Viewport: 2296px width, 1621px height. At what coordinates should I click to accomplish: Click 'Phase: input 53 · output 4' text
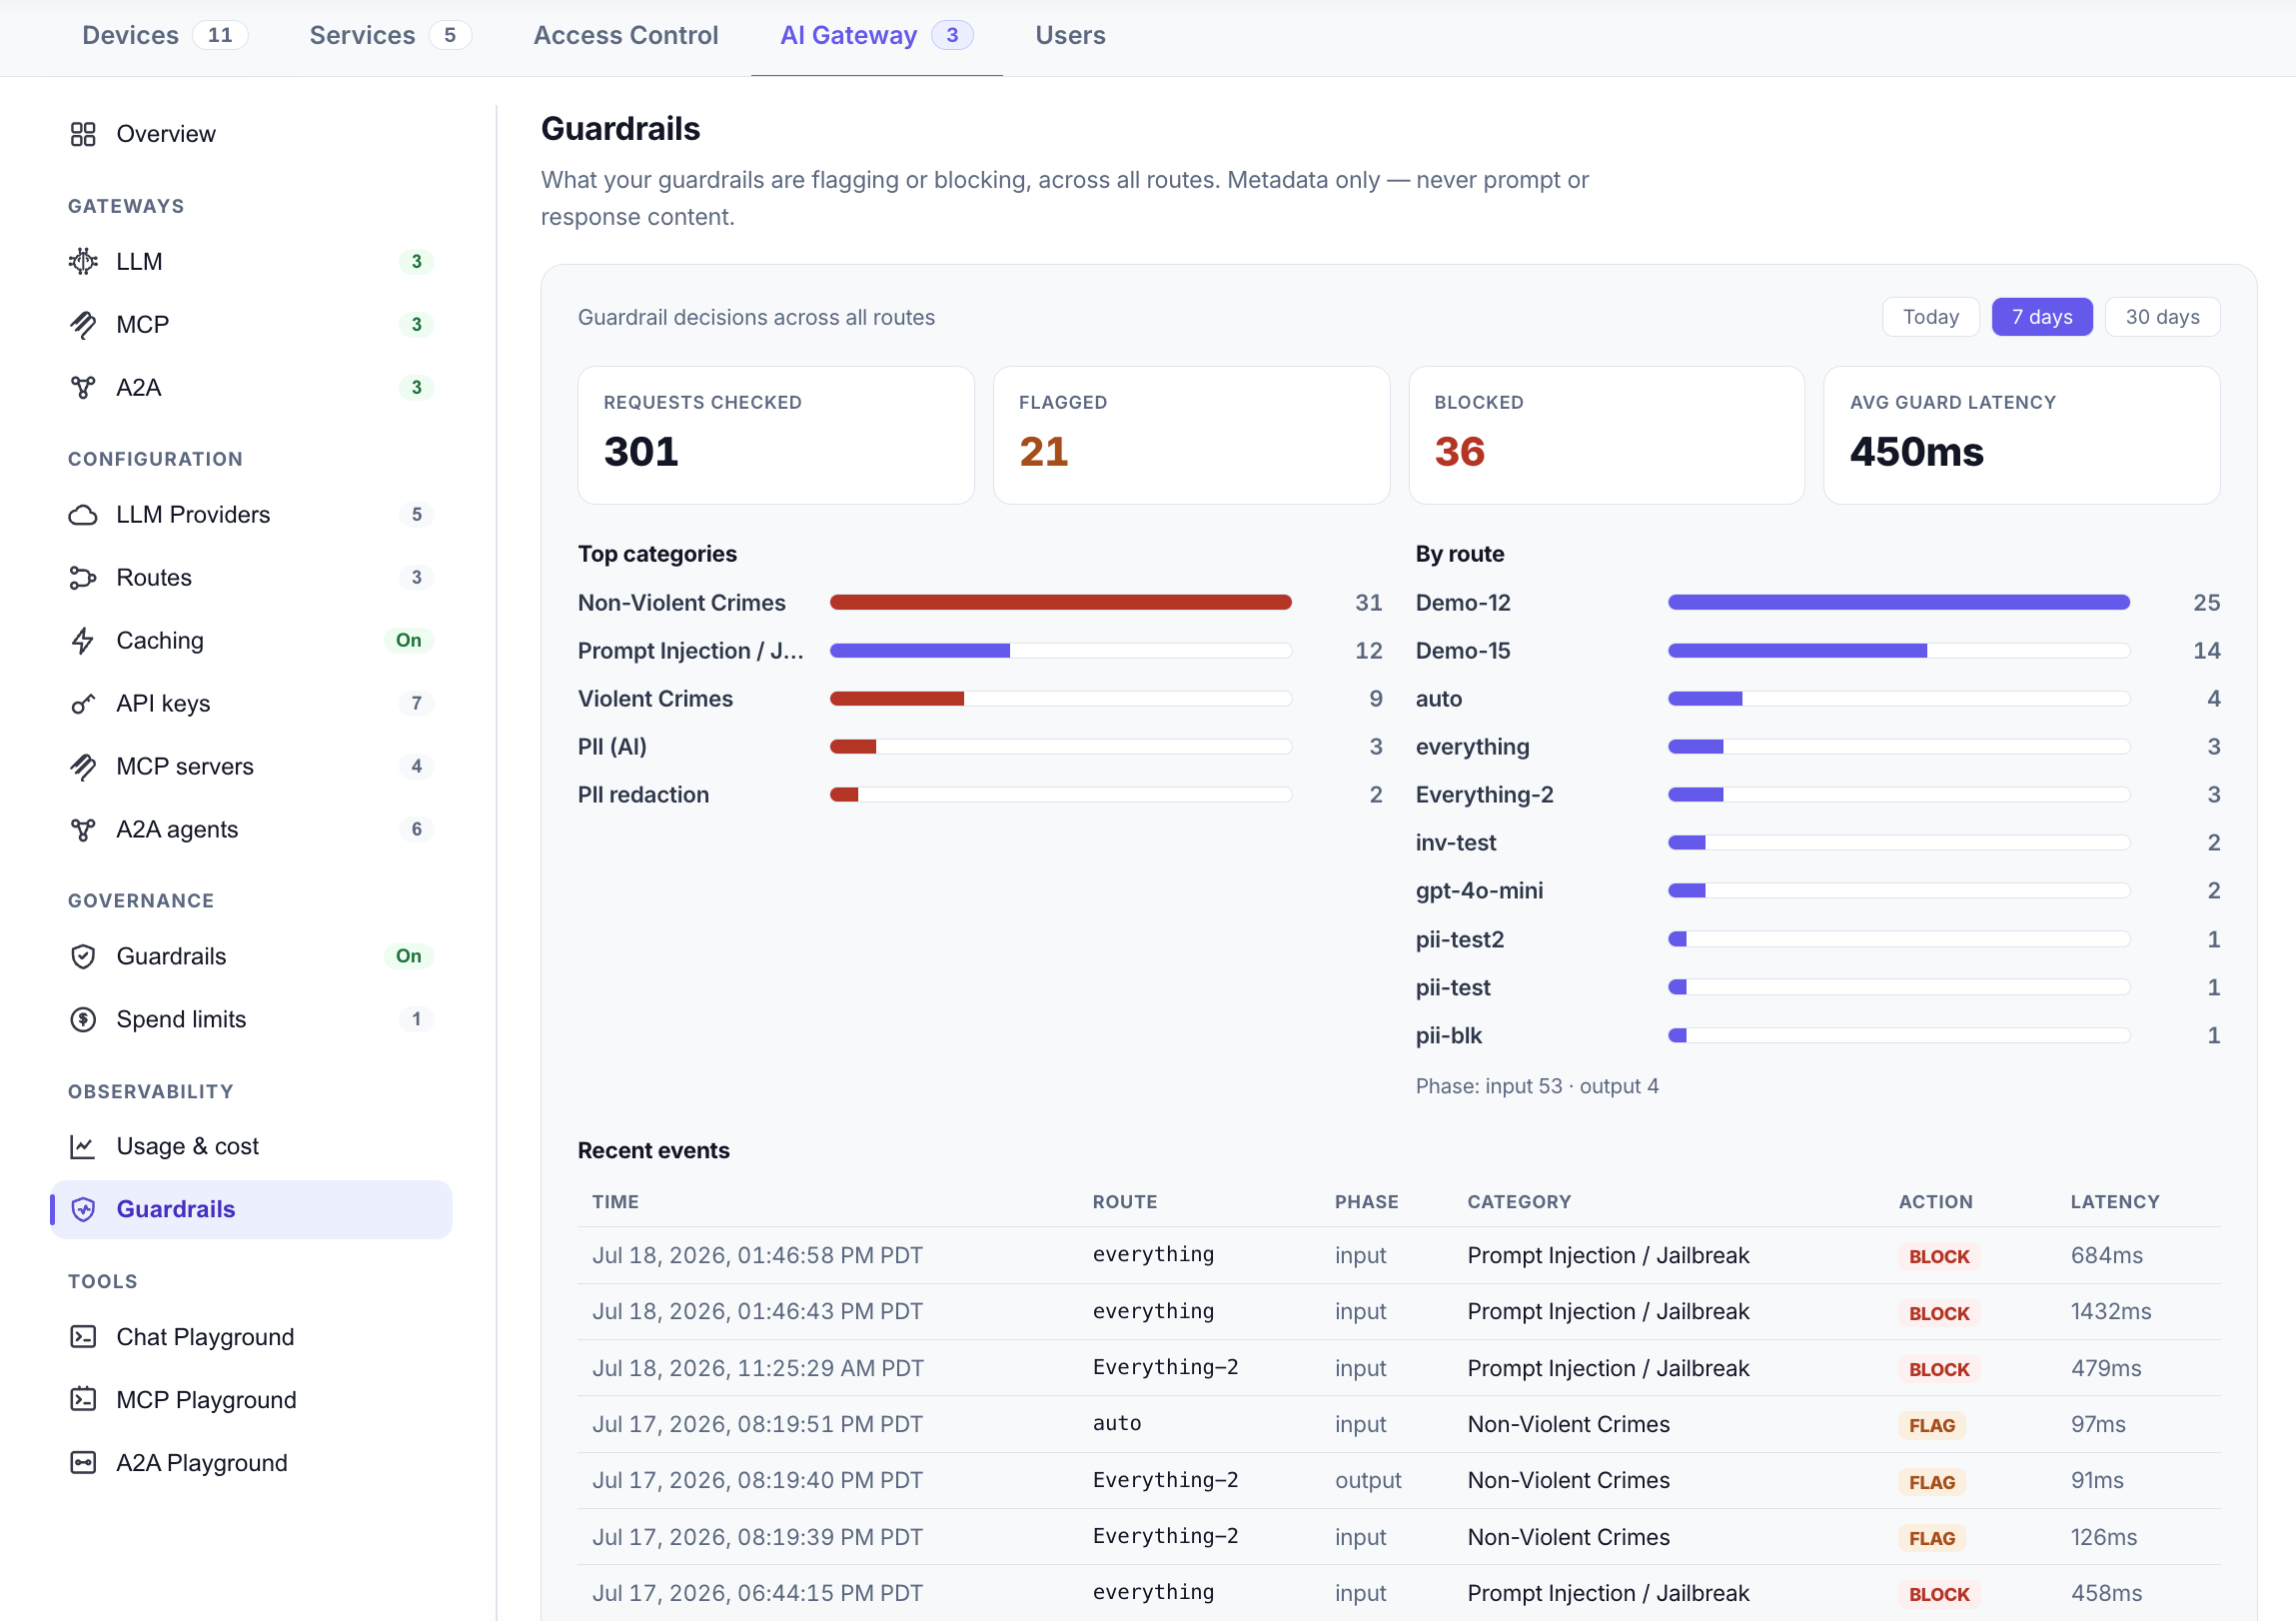point(1536,1086)
